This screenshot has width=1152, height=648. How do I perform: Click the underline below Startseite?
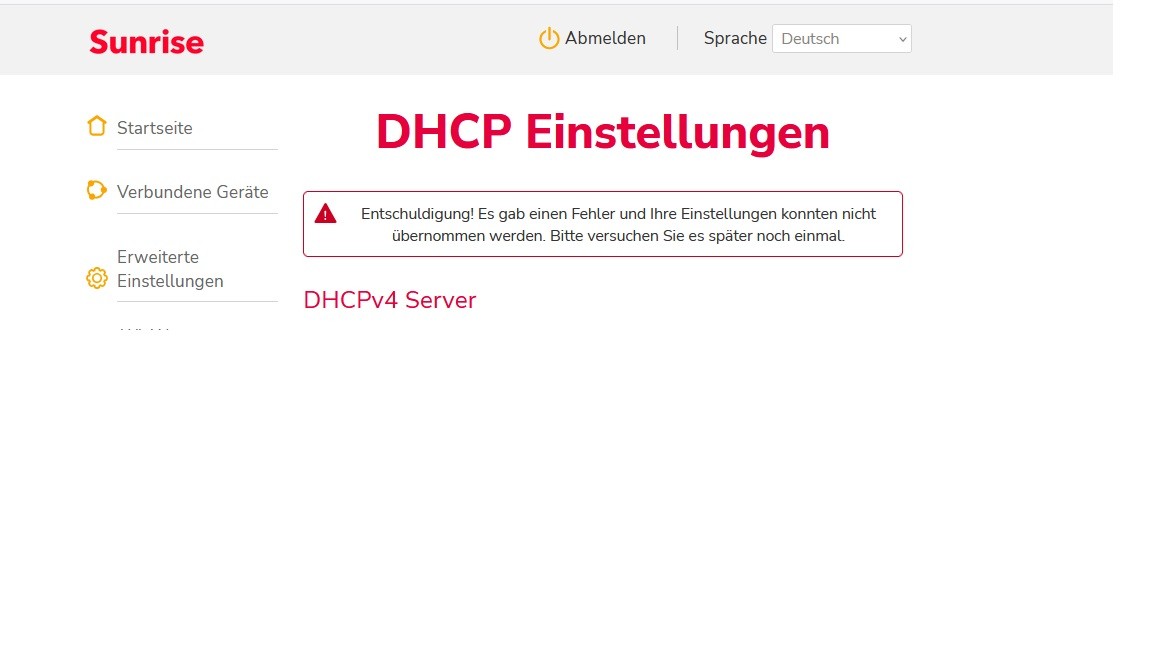tap(197, 150)
